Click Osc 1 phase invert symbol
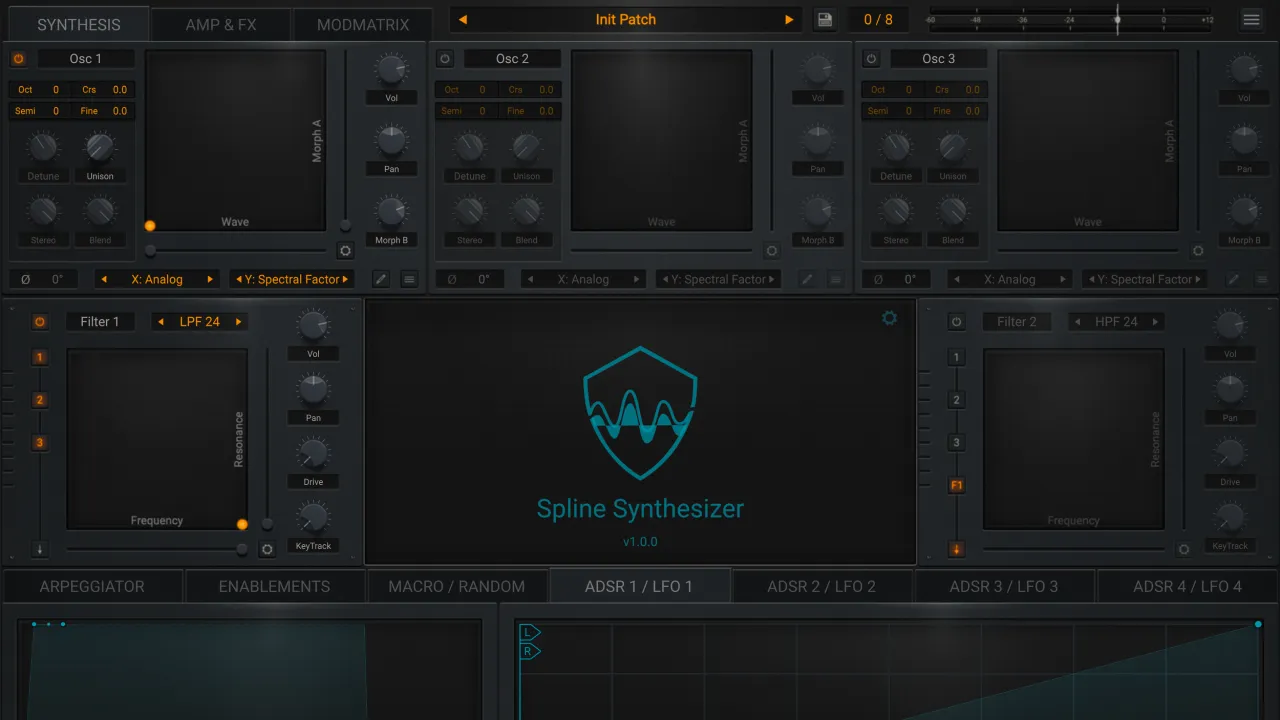This screenshot has width=1280, height=720. click(25, 280)
